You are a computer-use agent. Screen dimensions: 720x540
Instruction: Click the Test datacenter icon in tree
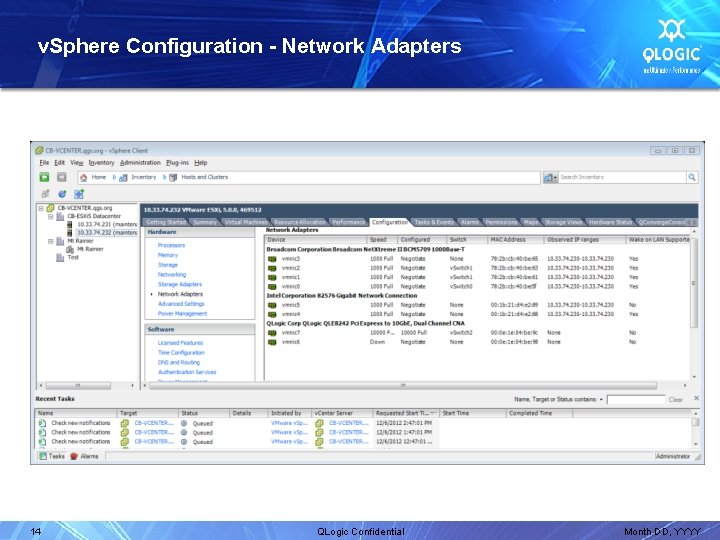(60, 258)
